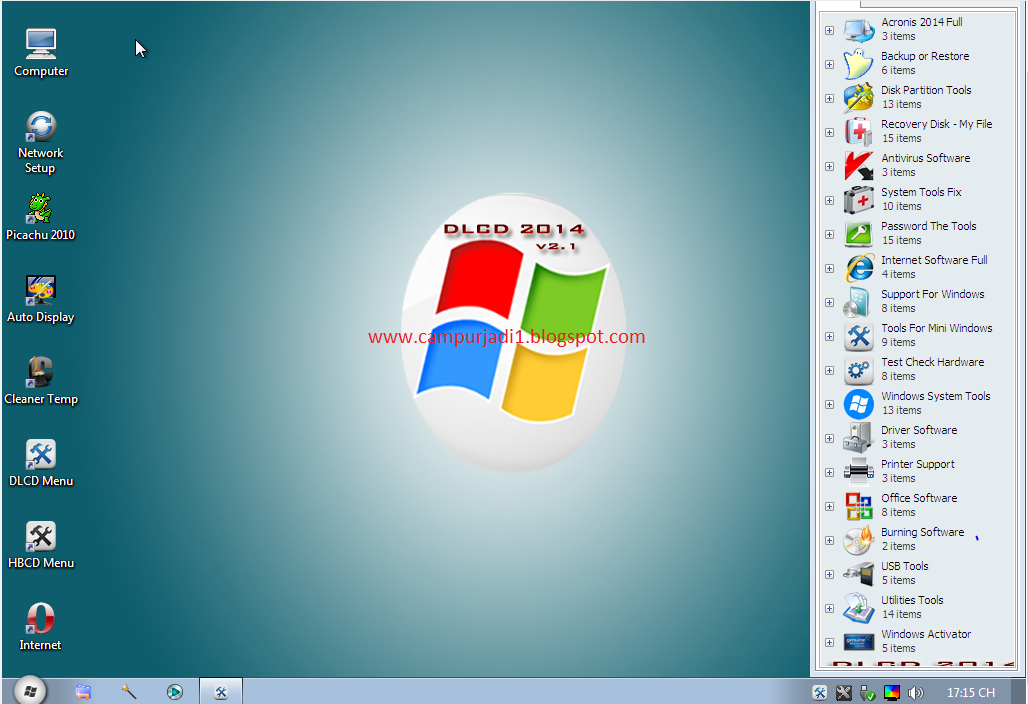This screenshot has height=704, width=1028.
Task: Click the 17:15 CH taskbar clock
Action: tap(970, 692)
